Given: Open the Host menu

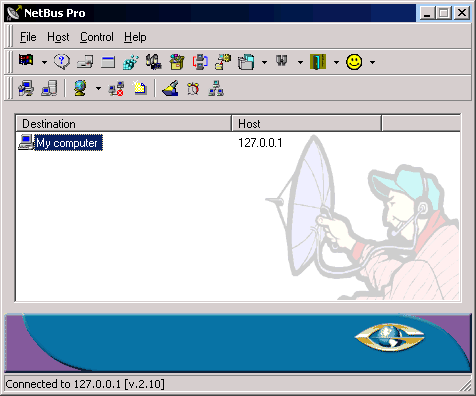Looking at the screenshot, I should (x=58, y=37).
